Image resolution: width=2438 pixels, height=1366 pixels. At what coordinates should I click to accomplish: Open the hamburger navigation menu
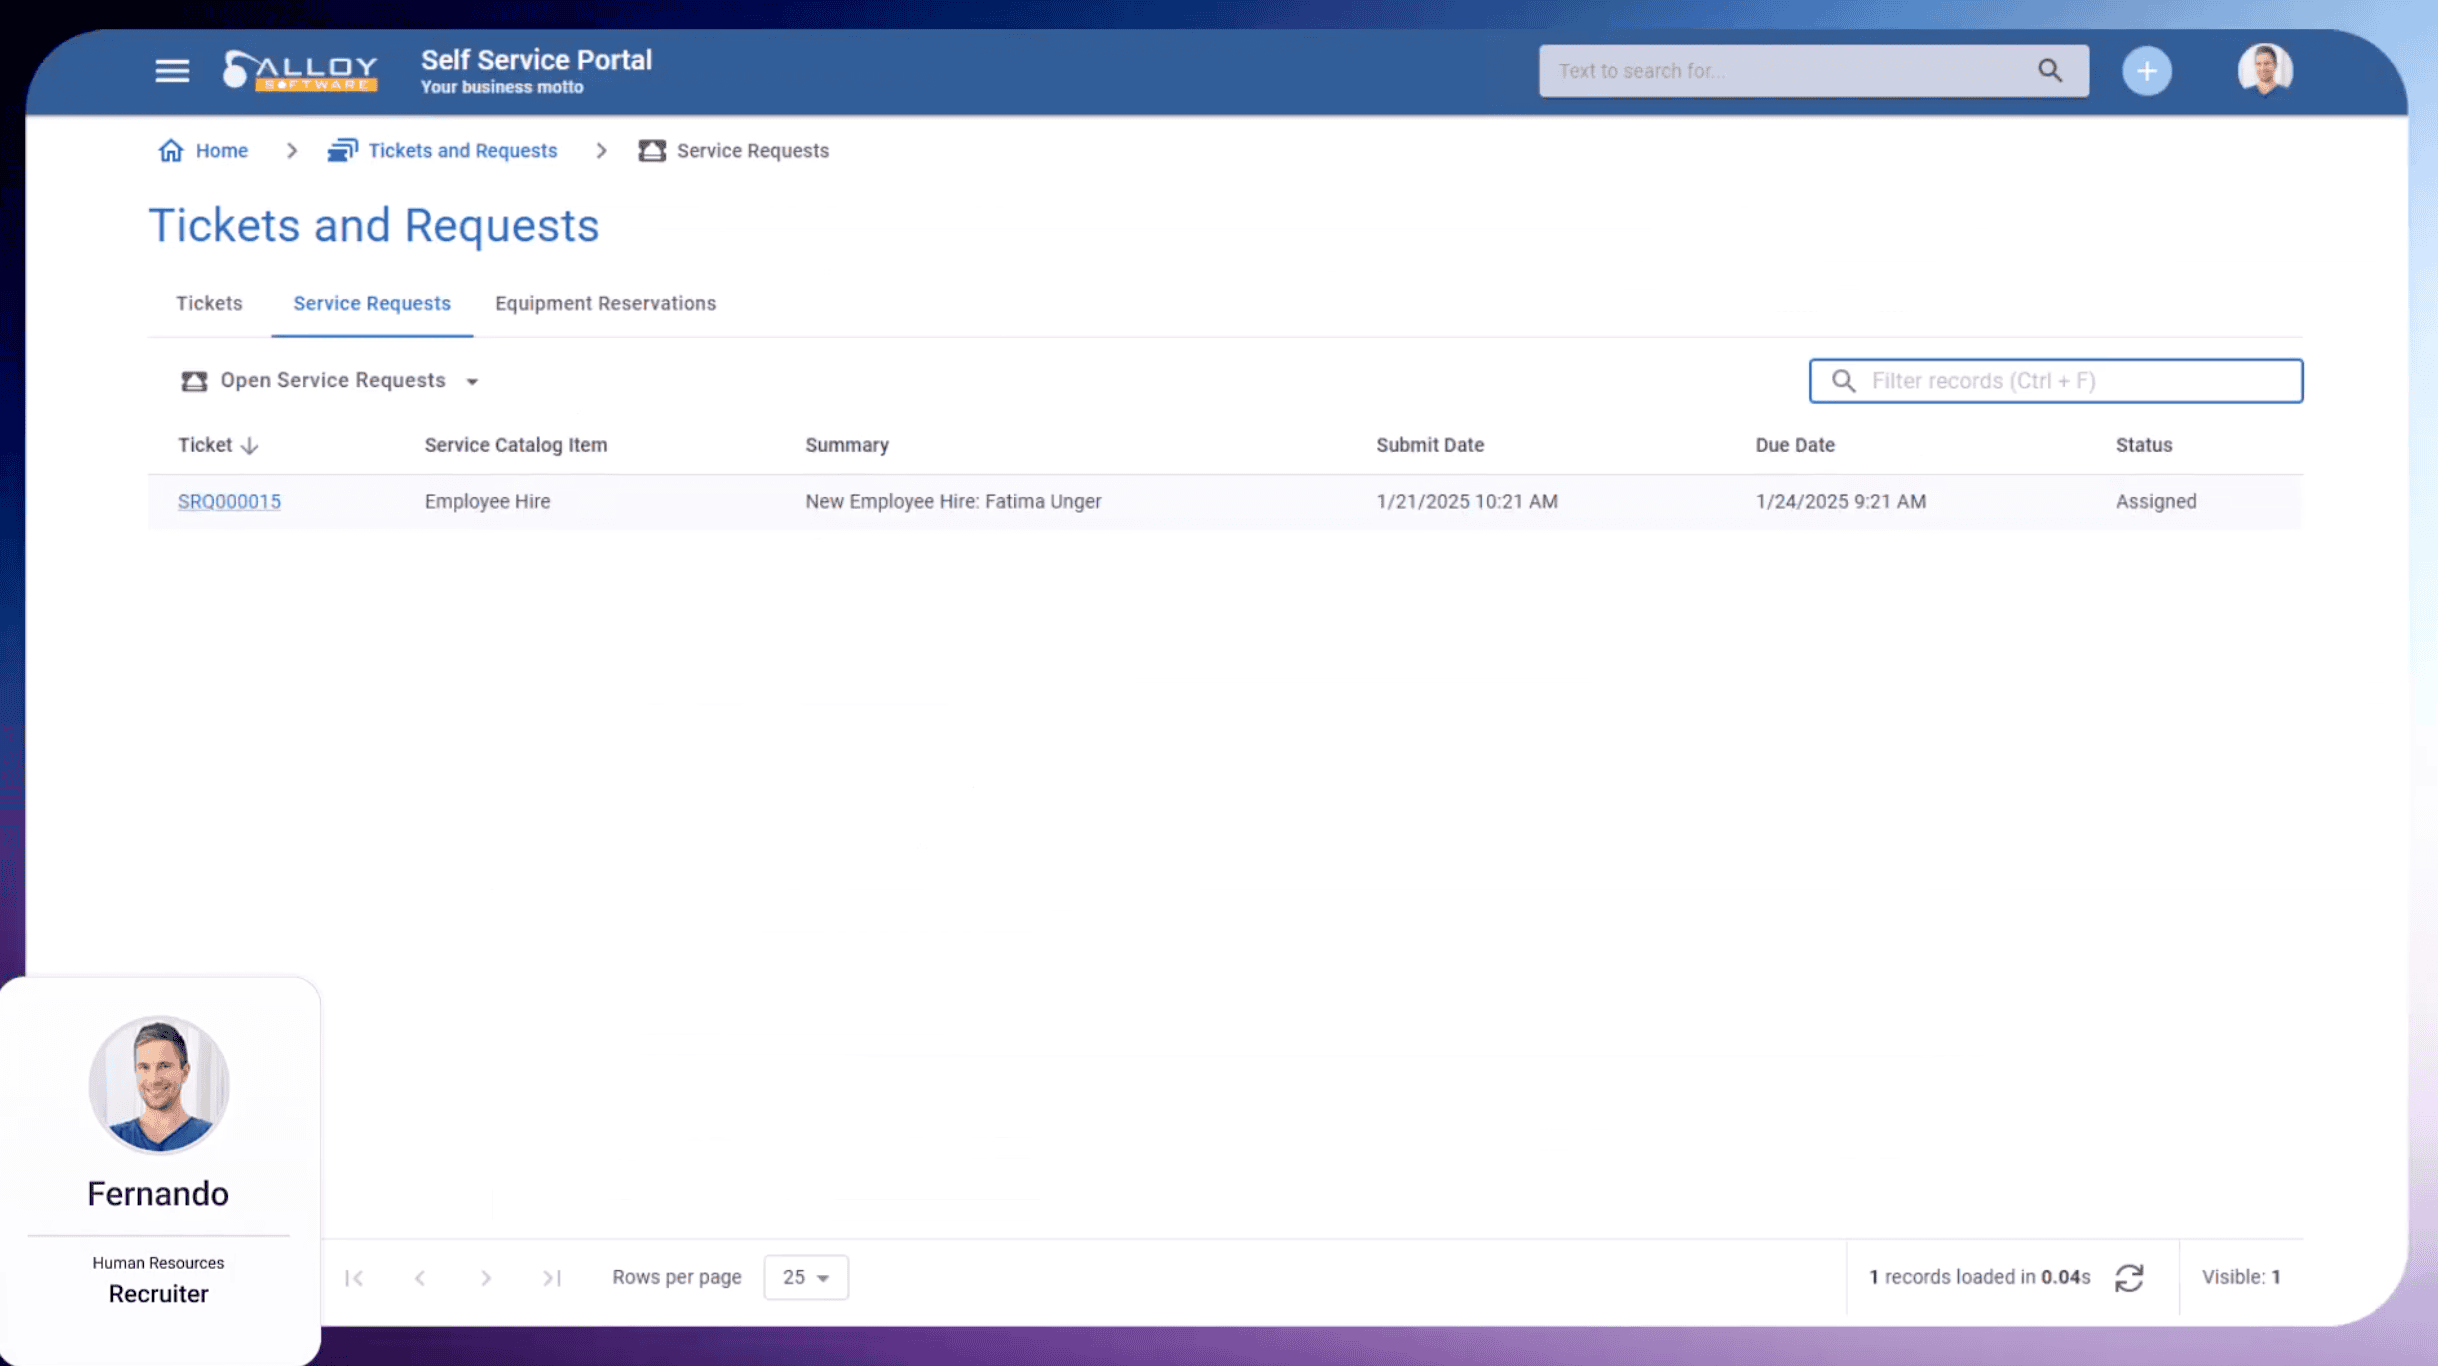coord(172,71)
